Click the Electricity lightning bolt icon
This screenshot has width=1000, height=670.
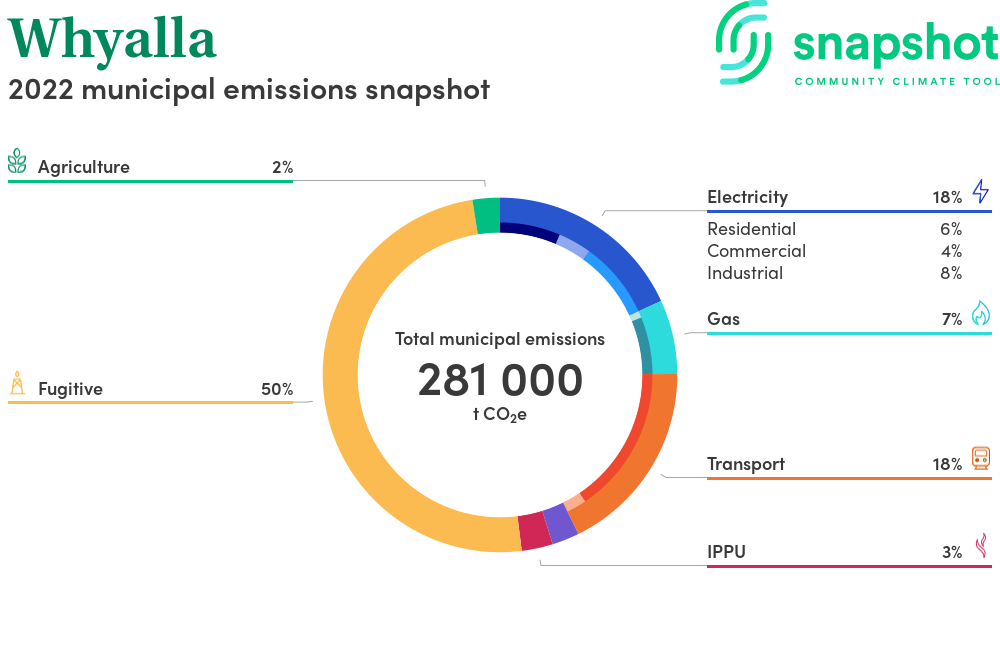pyautogui.click(x=981, y=191)
